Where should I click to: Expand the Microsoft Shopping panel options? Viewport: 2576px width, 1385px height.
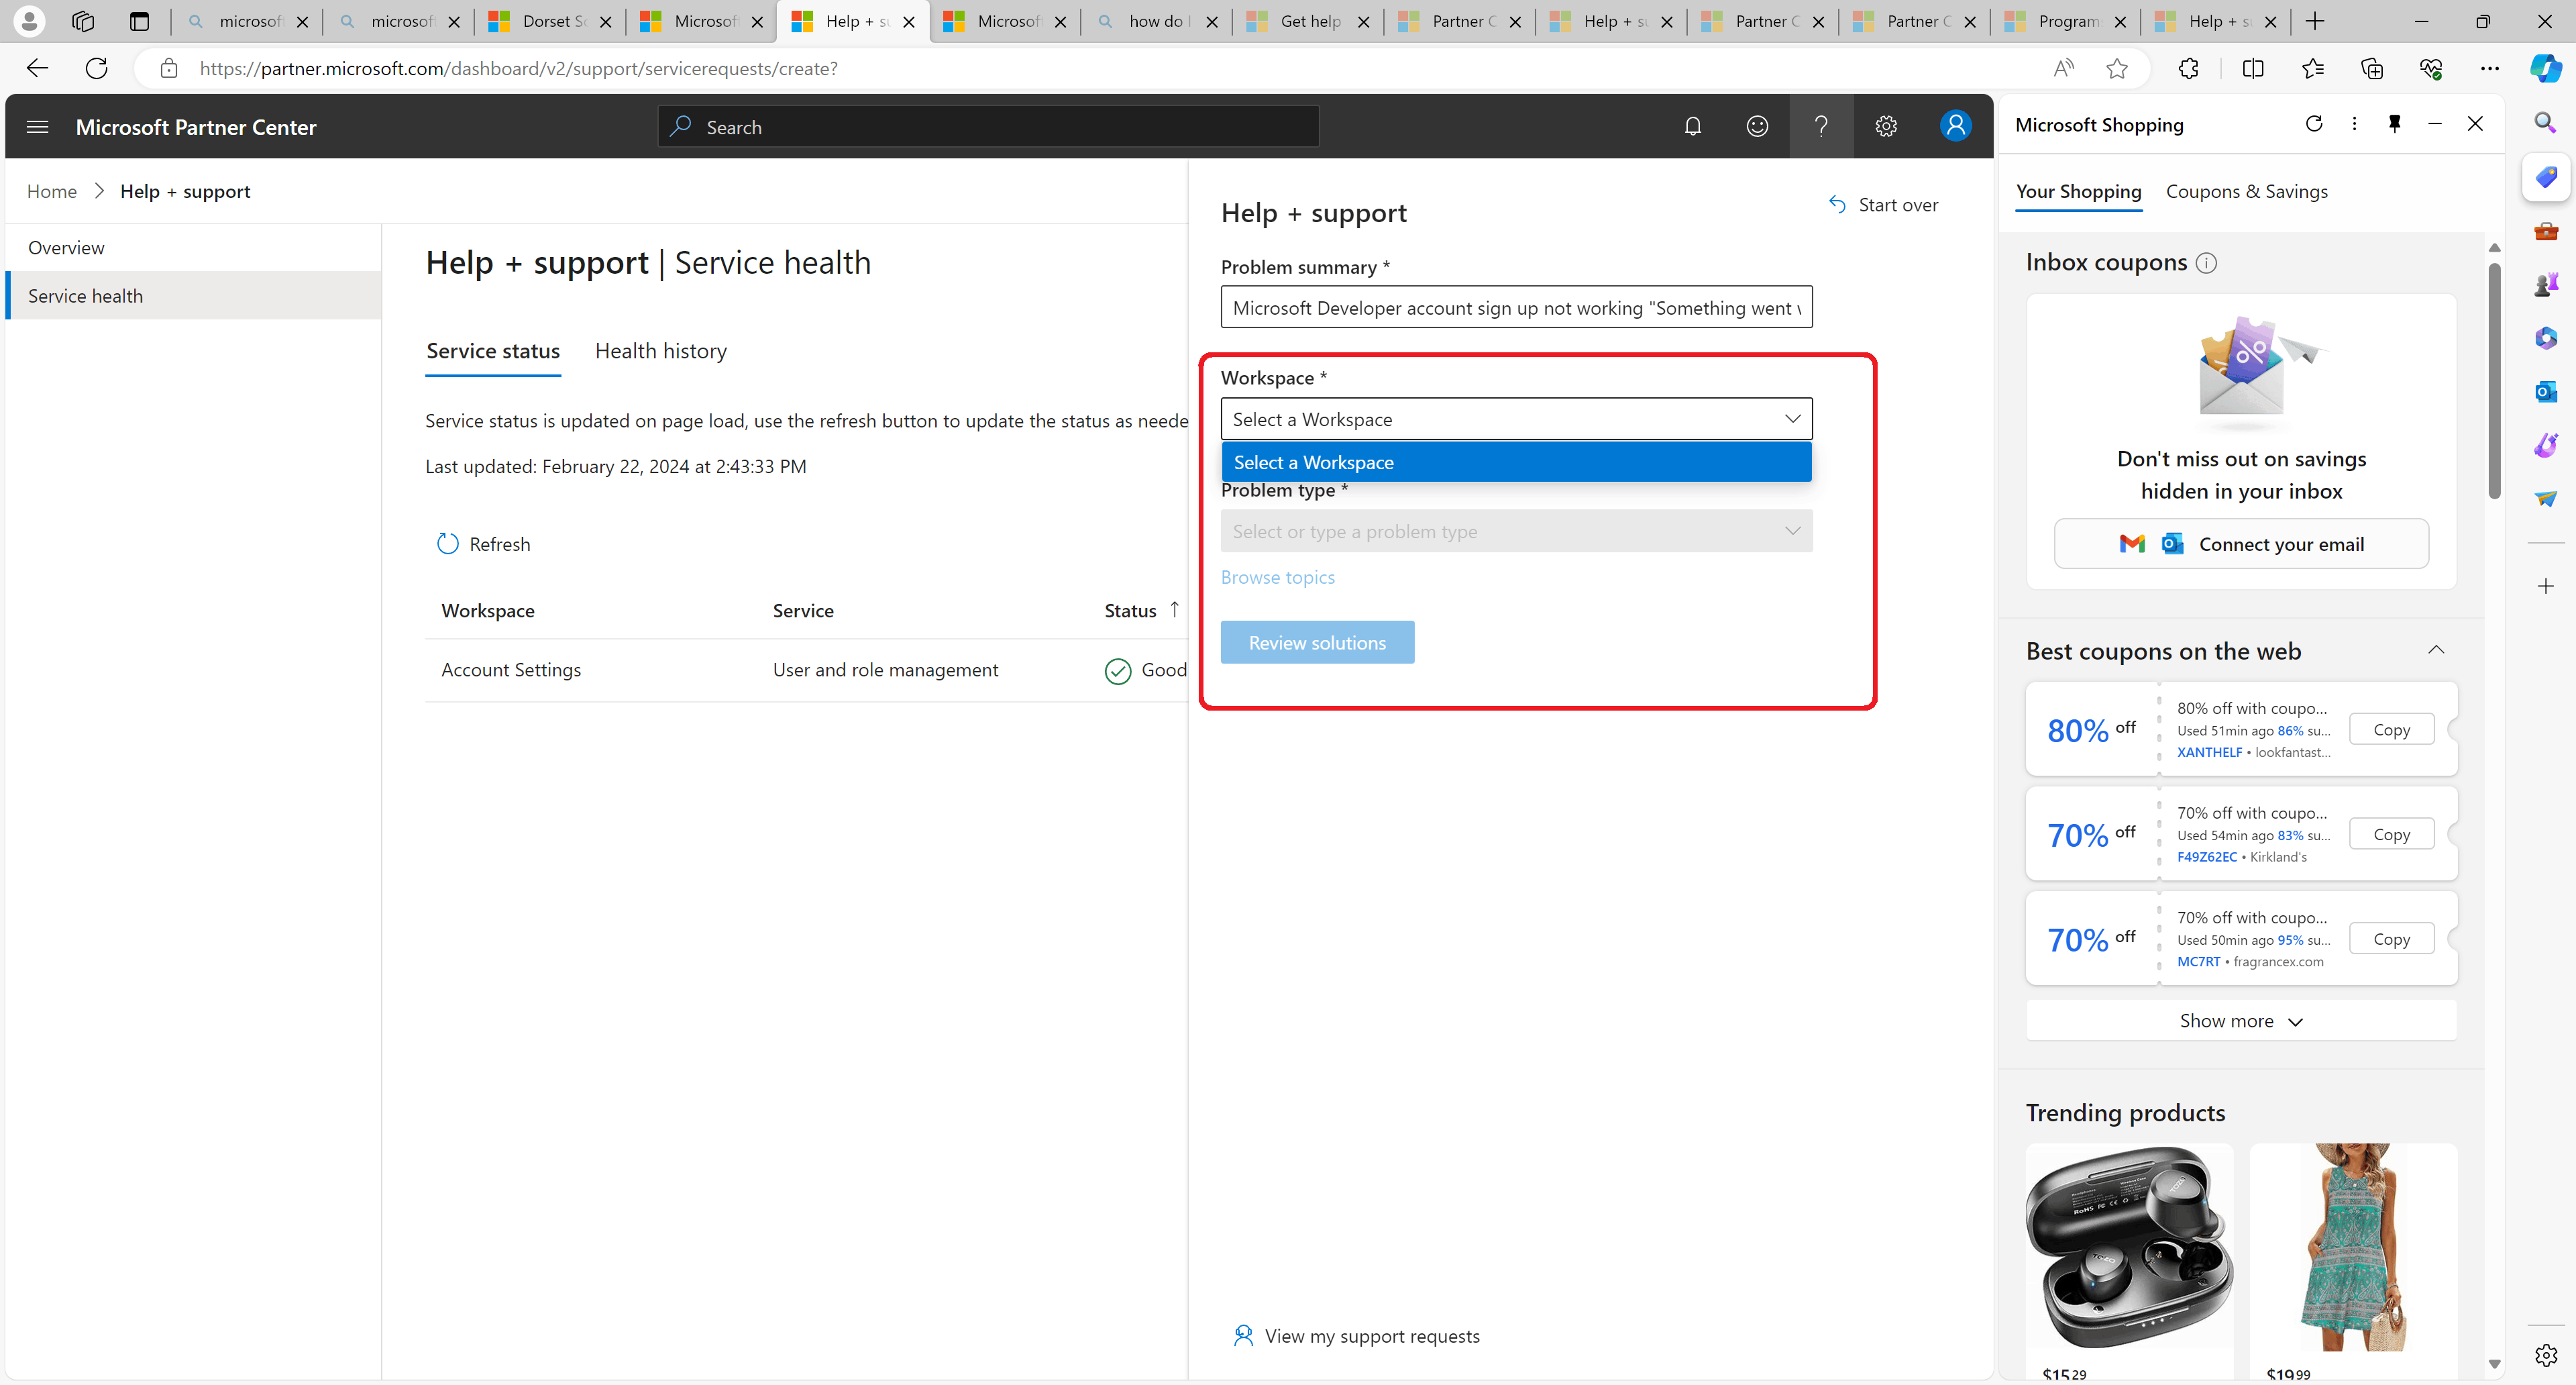tap(2353, 123)
